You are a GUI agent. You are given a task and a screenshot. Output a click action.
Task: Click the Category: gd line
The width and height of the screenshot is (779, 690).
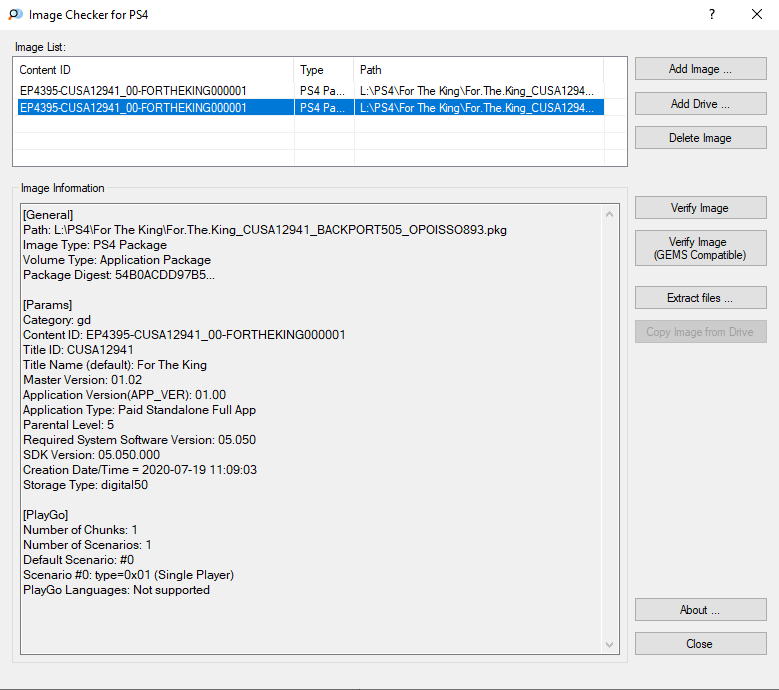point(57,320)
